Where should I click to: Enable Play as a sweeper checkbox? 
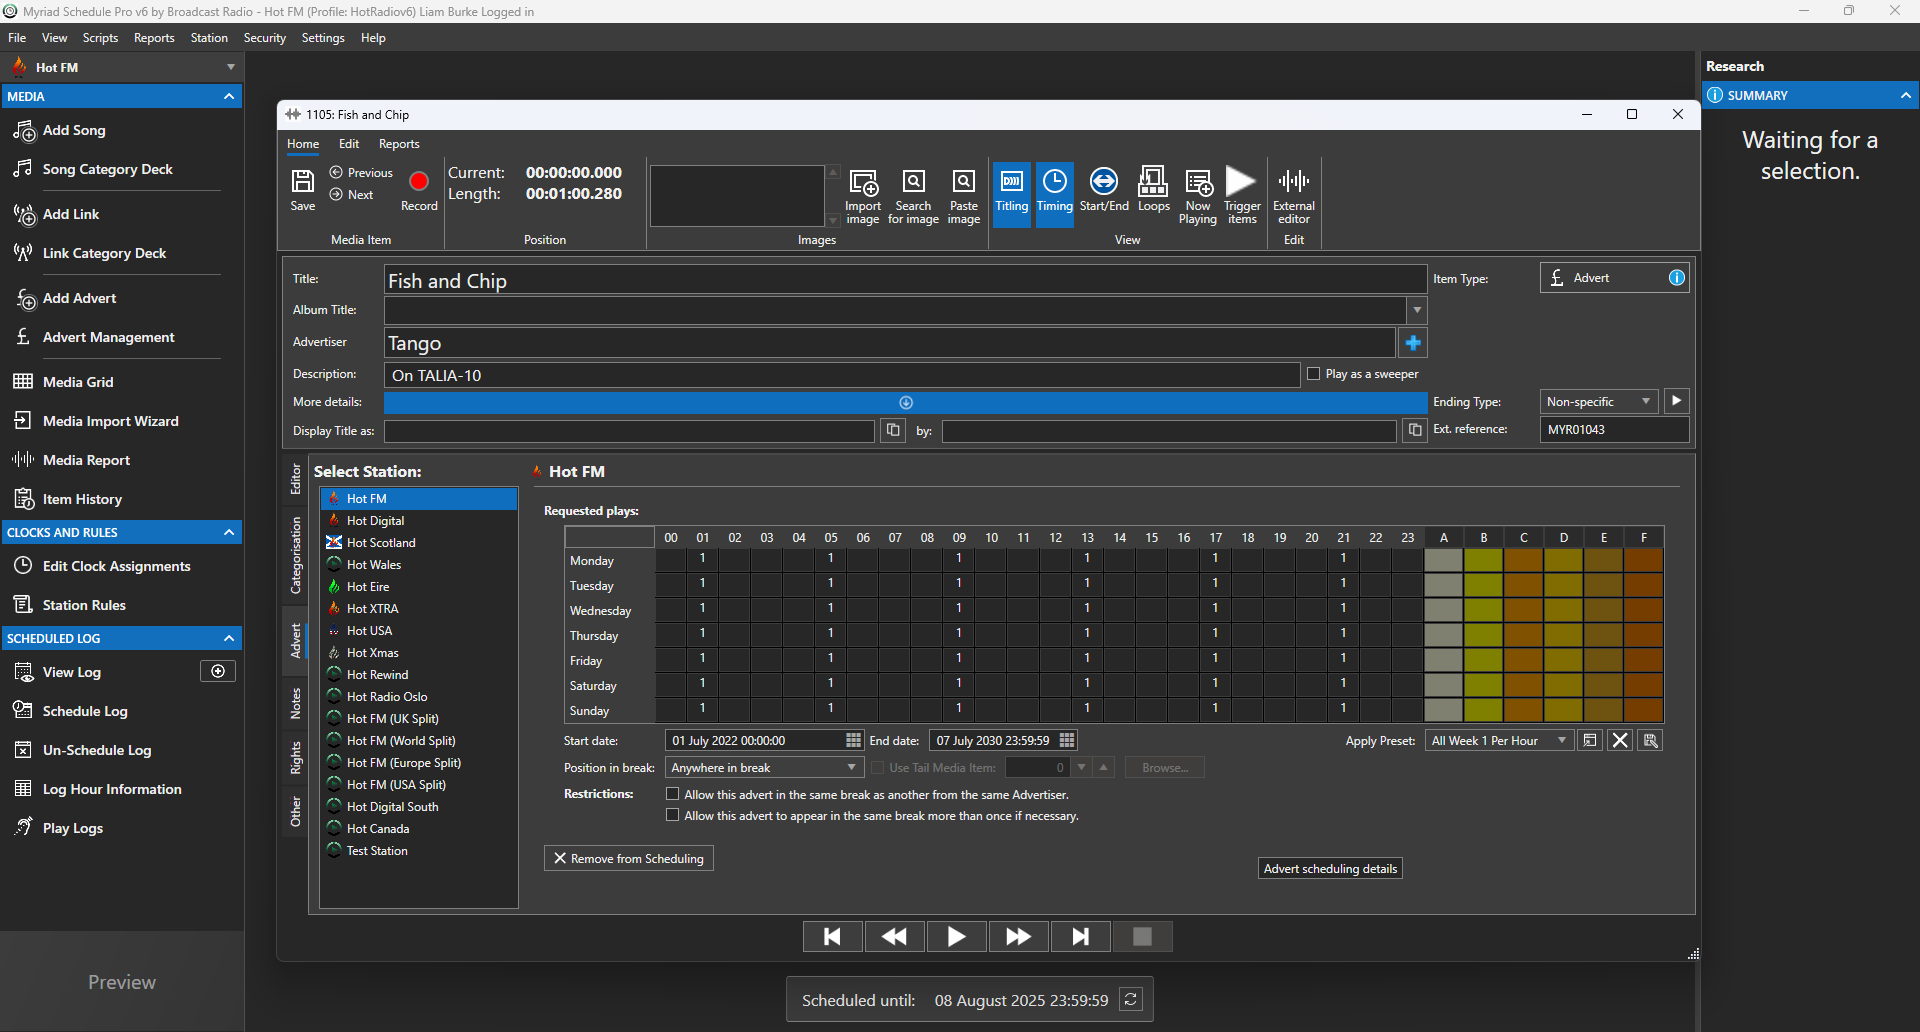coord(1314,374)
